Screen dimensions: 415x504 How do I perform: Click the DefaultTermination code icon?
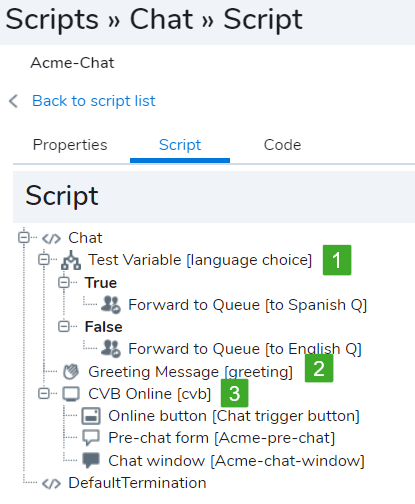[x=51, y=484]
